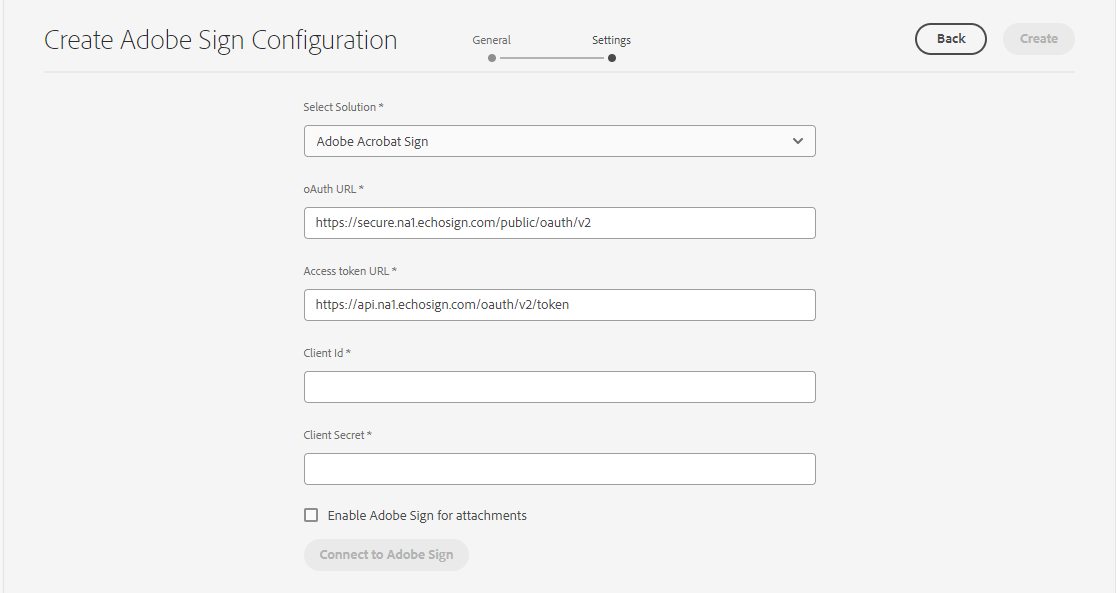Switch to the Settings step
The width and height of the screenshot is (1116, 593).
(611, 40)
